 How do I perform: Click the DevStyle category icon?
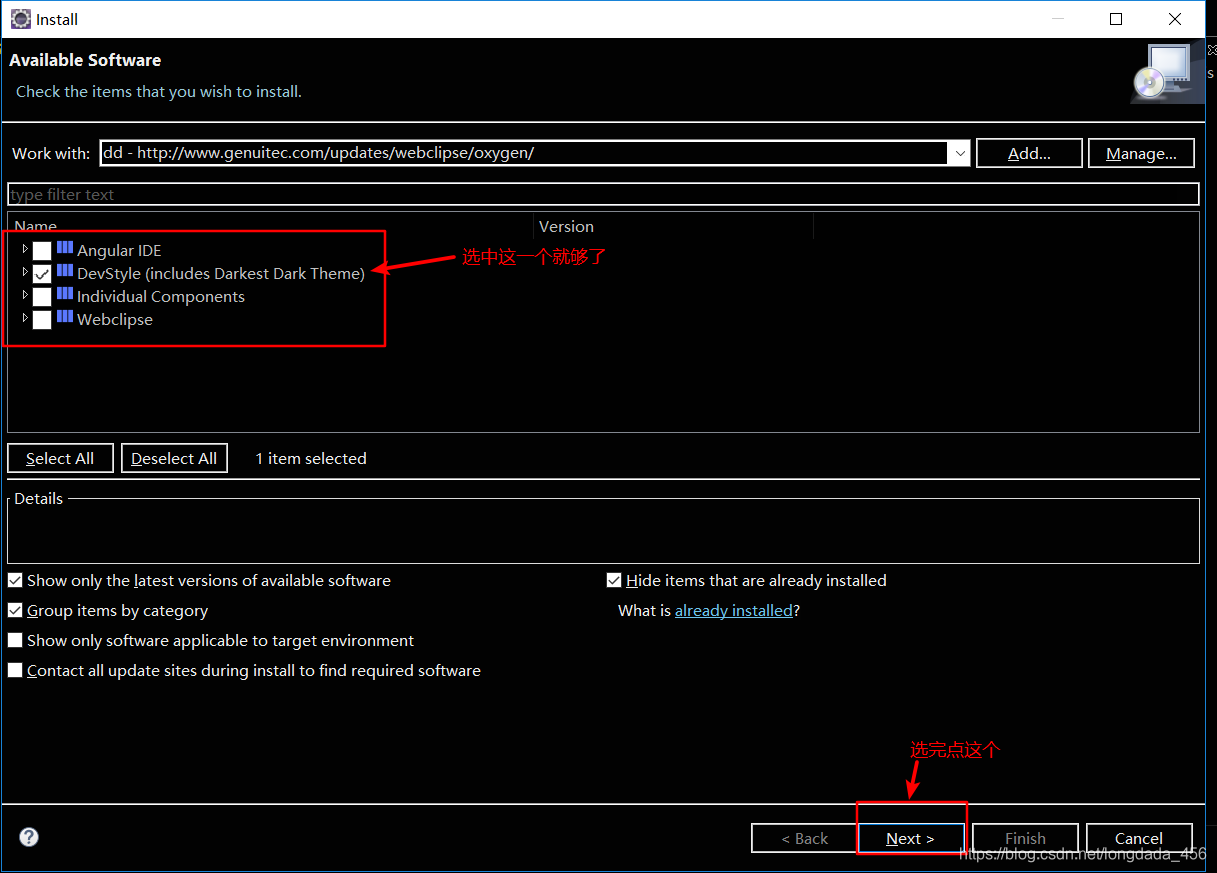(x=65, y=271)
